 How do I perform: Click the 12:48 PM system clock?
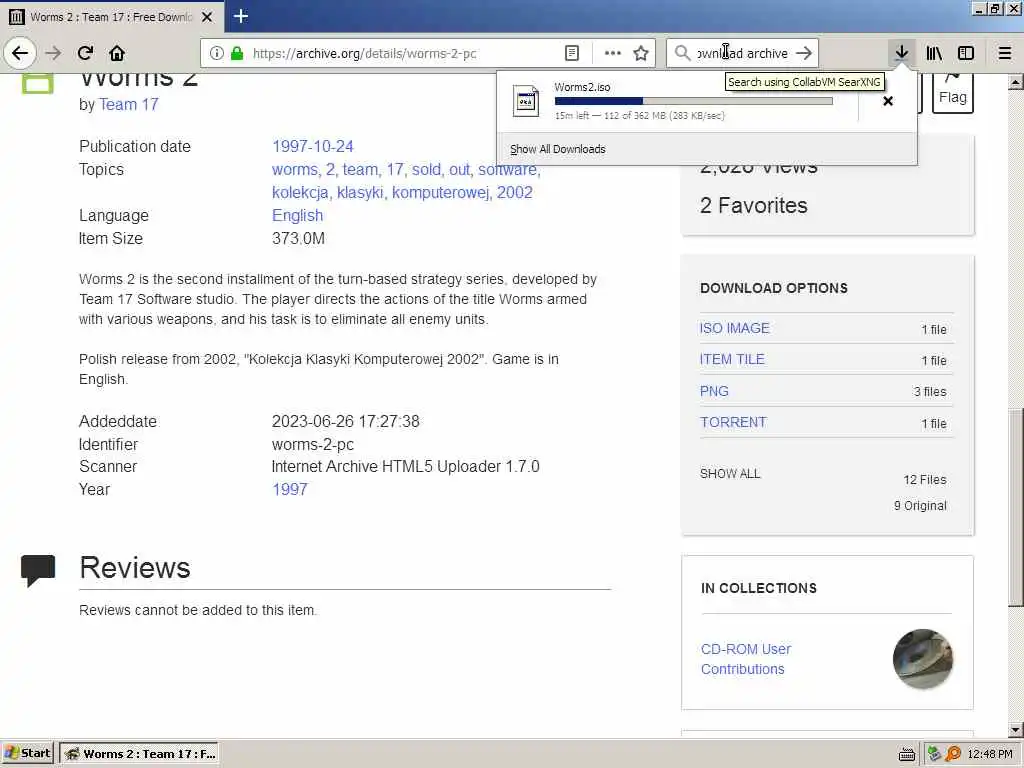(x=990, y=754)
